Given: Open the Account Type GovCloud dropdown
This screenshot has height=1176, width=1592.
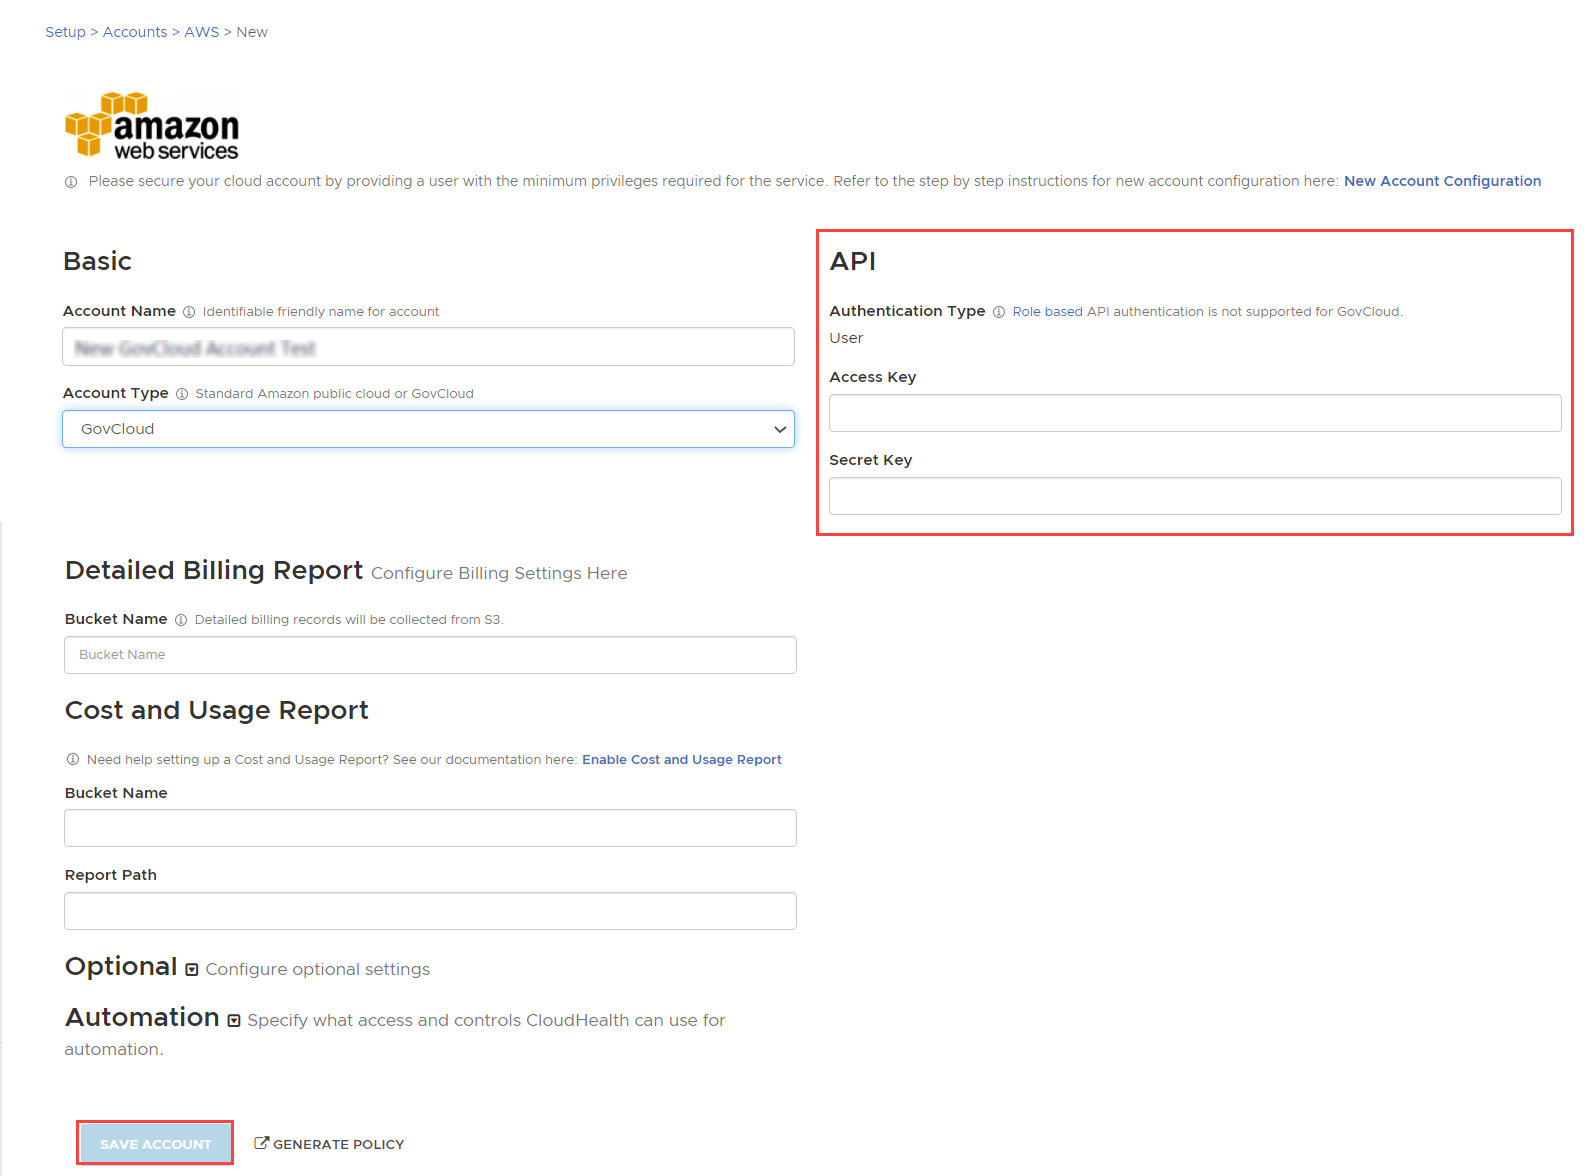Looking at the screenshot, I should tap(428, 429).
